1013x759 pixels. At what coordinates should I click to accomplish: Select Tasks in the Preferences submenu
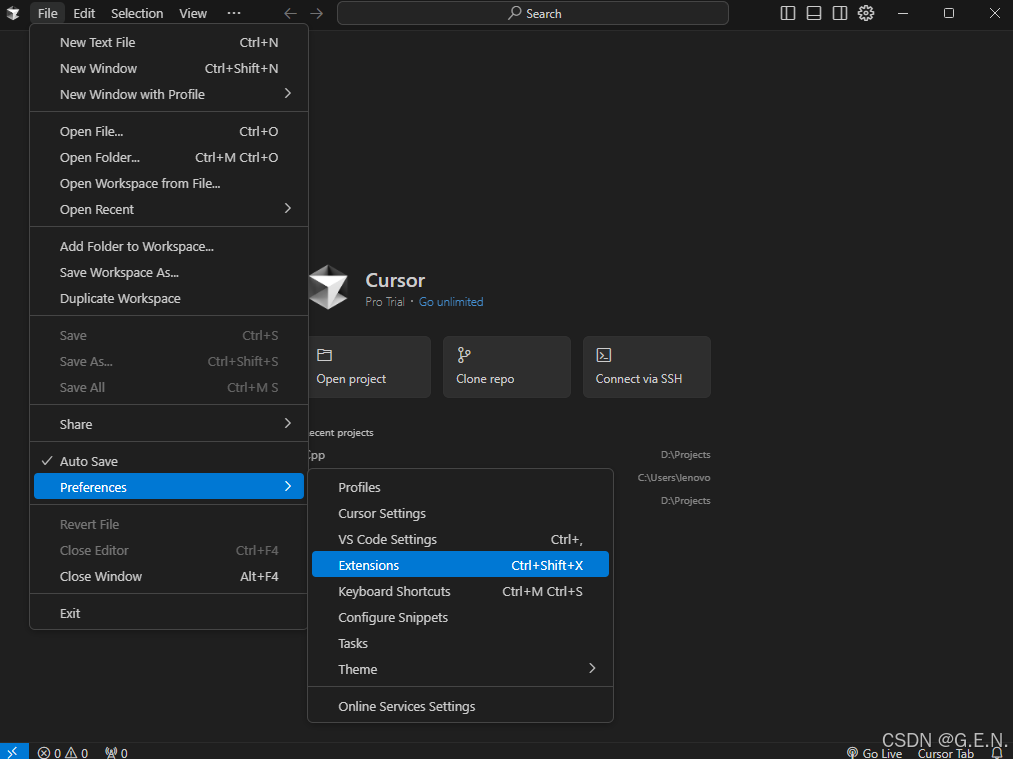[x=460, y=643]
